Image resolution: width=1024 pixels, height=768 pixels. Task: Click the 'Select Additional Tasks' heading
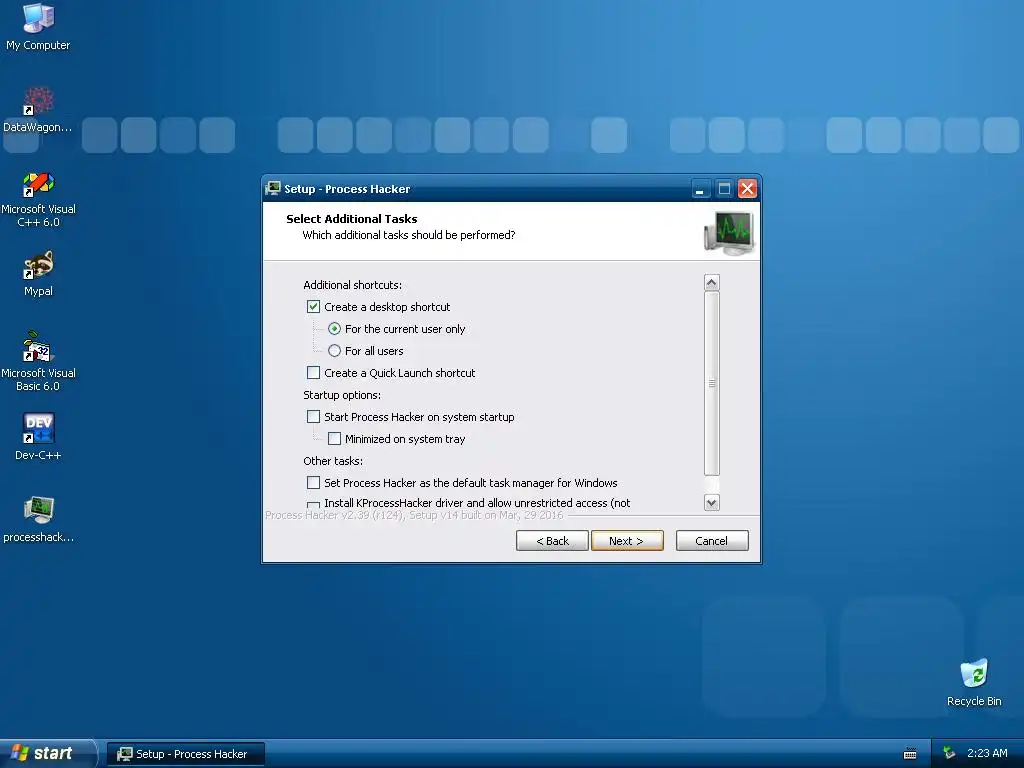click(x=351, y=219)
